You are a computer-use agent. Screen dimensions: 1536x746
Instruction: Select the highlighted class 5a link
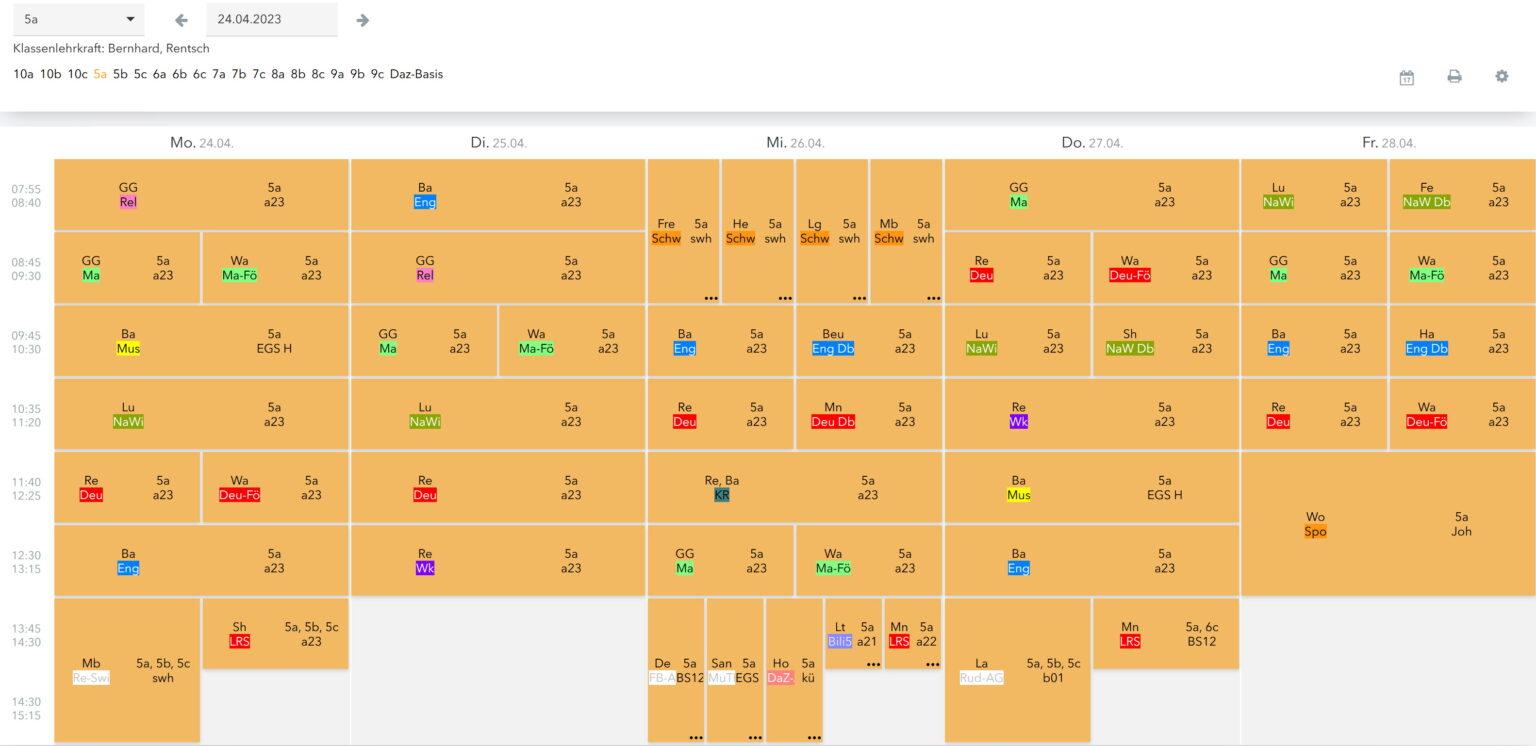coord(100,74)
